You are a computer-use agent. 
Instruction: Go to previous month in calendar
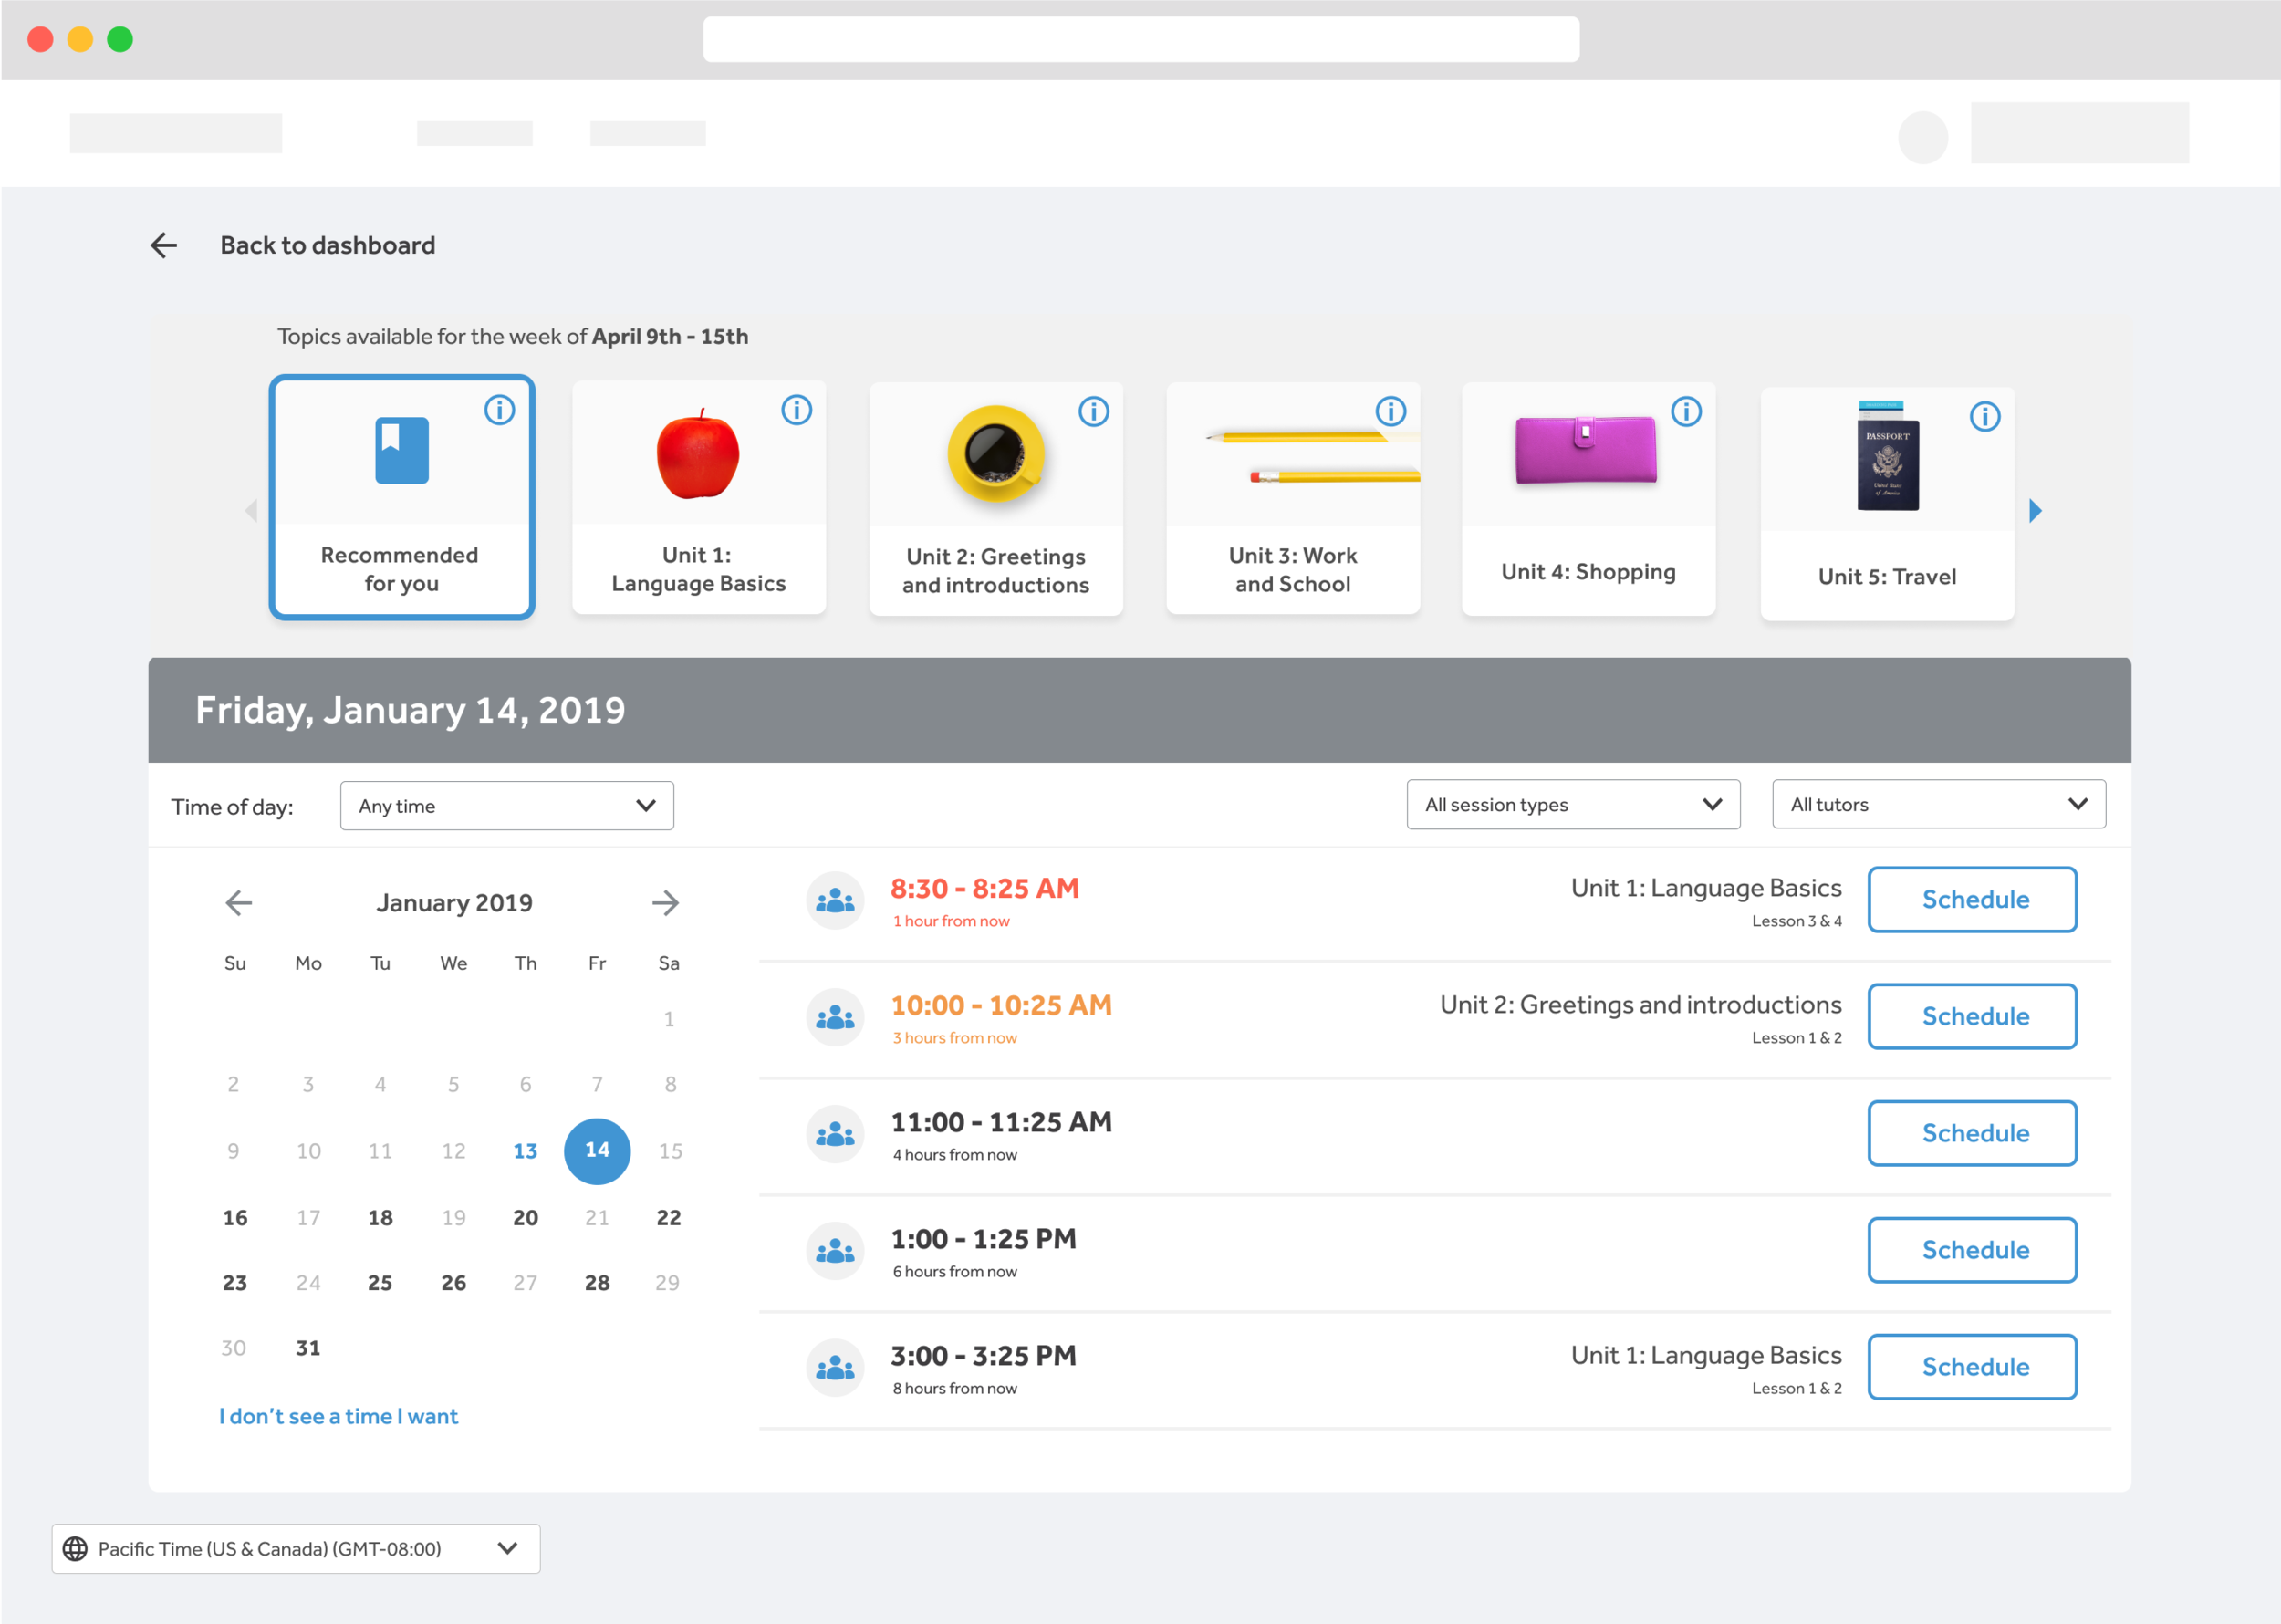[x=238, y=903]
